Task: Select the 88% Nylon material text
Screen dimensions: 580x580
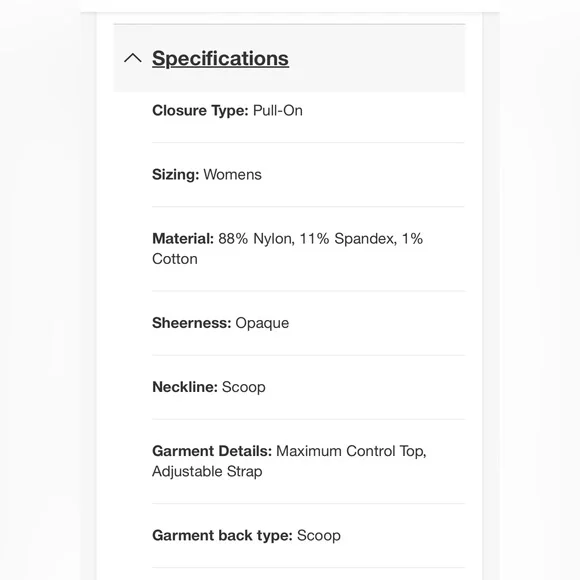Action: point(256,239)
